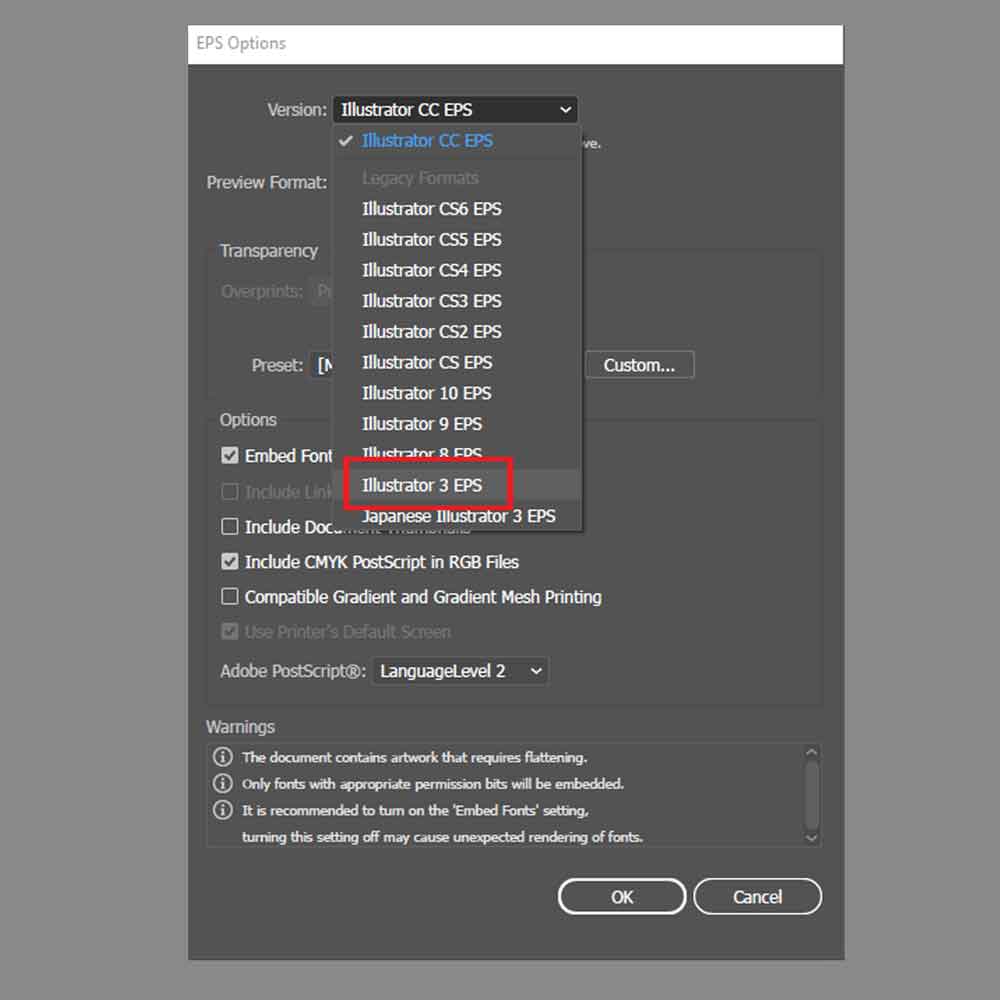Click the Warnings scrollbar thumb
This screenshot has height=1000, width=1000.
click(811, 795)
